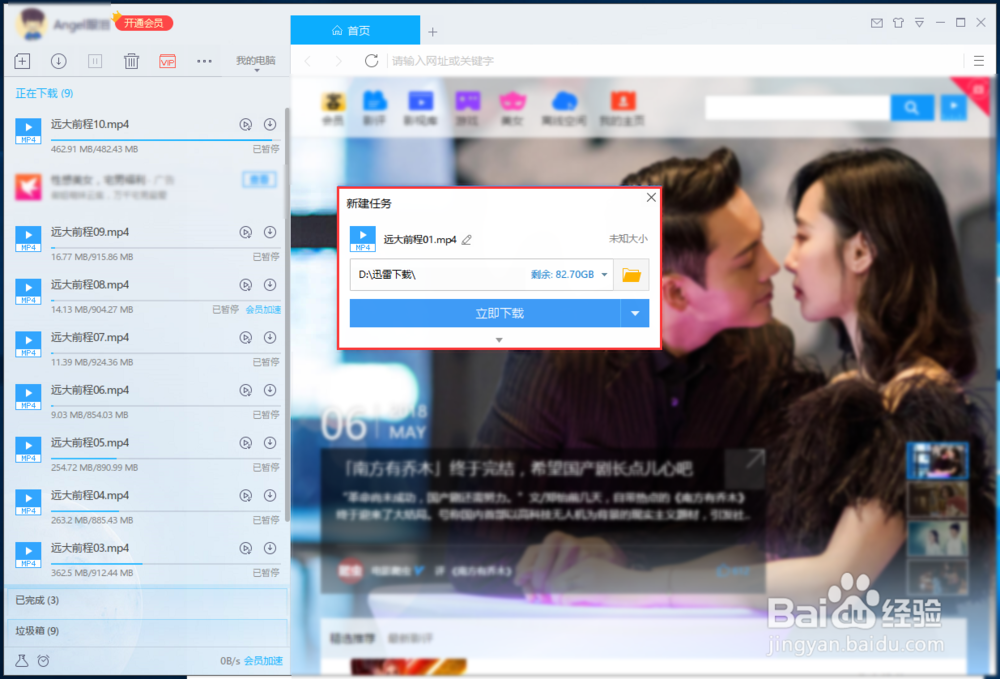Close the 新建任务 dialog
Screen dimensions: 1000x679
pyautogui.click(x=651, y=198)
